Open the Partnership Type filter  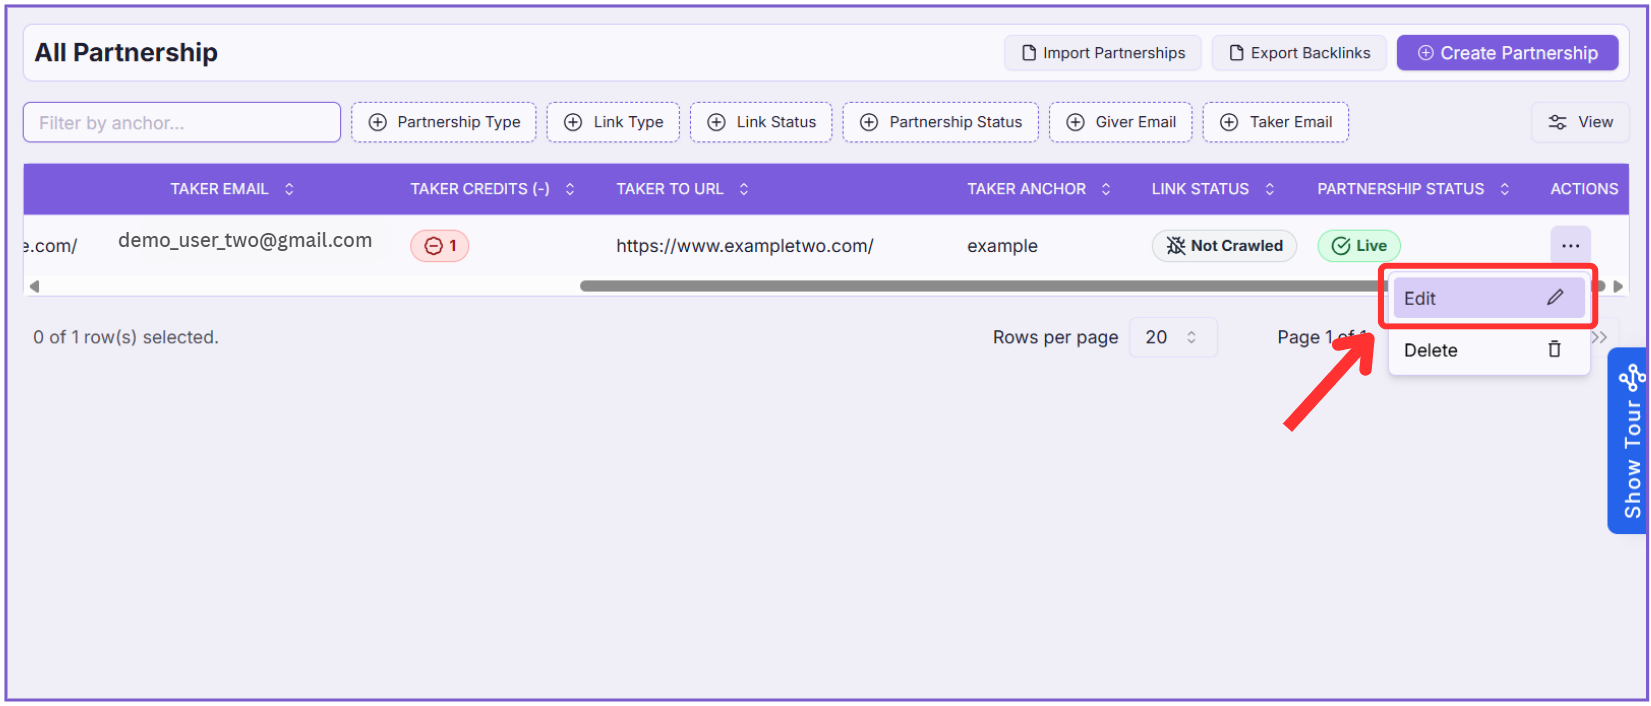click(x=444, y=122)
